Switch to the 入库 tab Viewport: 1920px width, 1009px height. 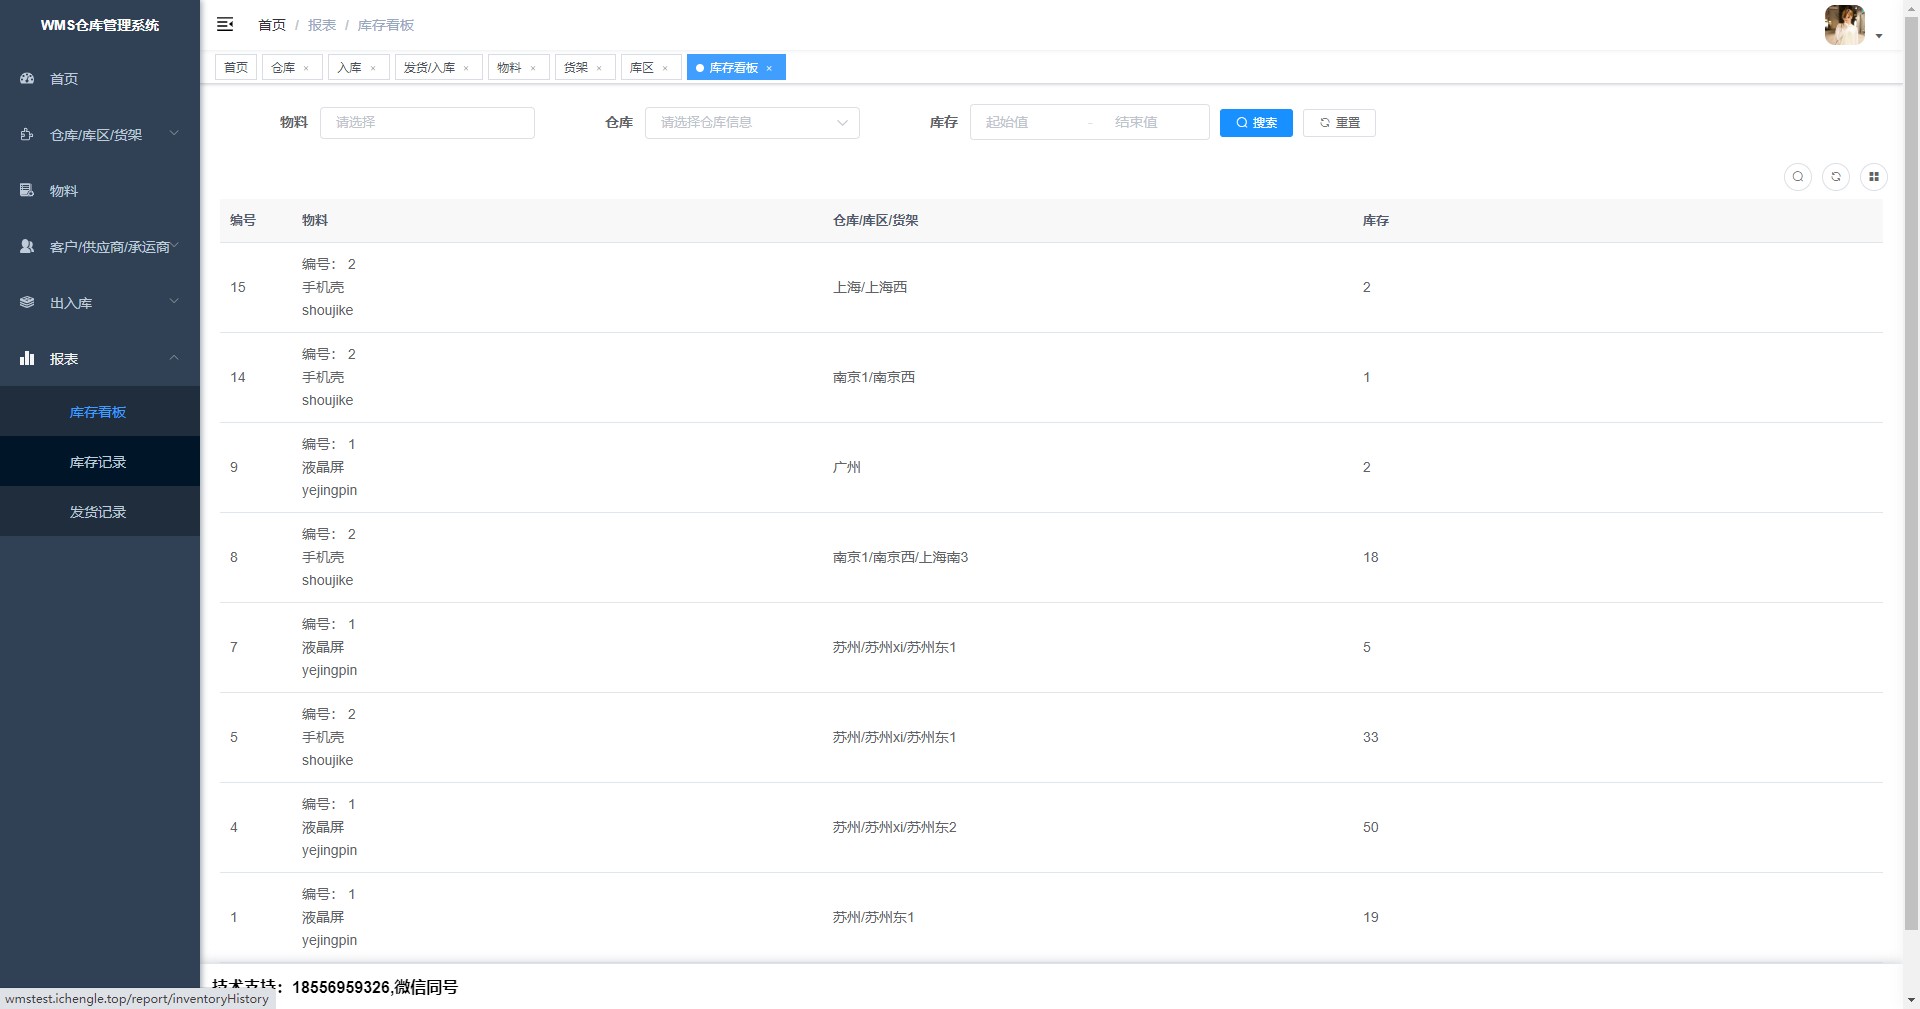(x=349, y=67)
